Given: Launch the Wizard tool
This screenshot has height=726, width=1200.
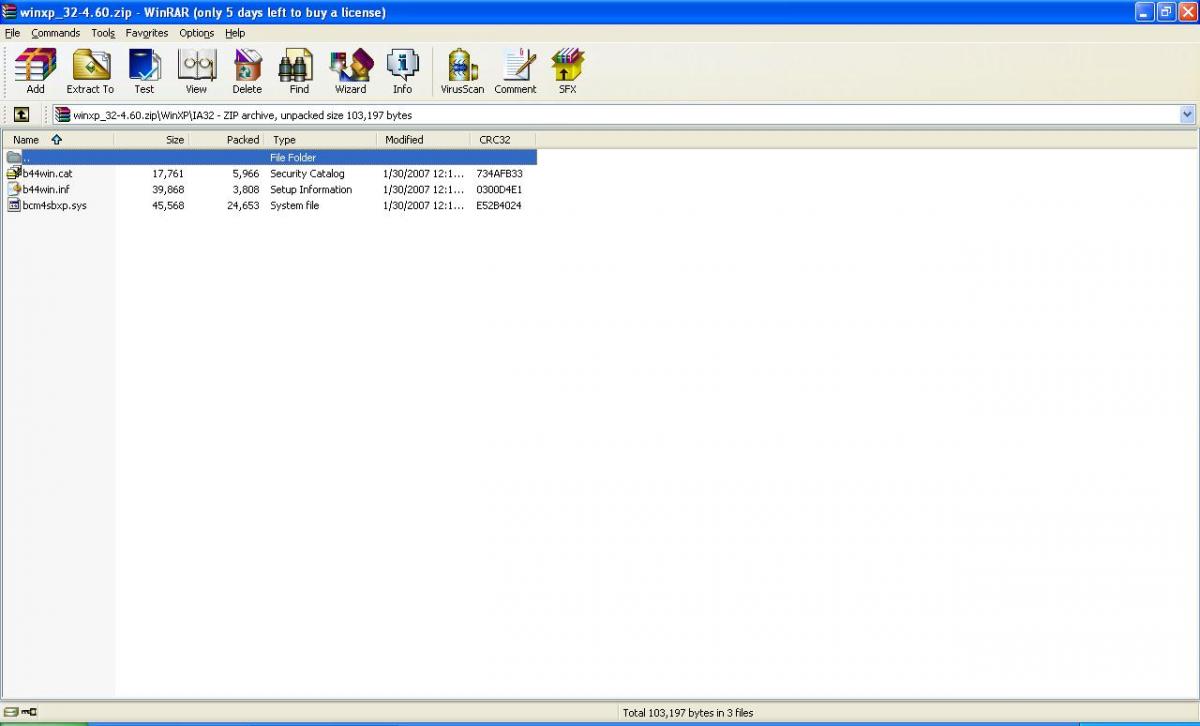Looking at the screenshot, I should coord(350,71).
